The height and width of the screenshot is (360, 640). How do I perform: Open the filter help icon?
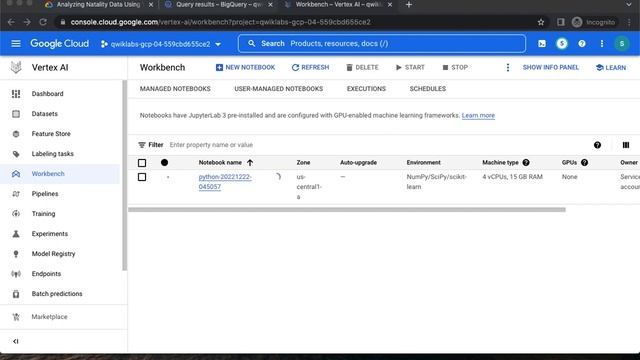[598, 145]
